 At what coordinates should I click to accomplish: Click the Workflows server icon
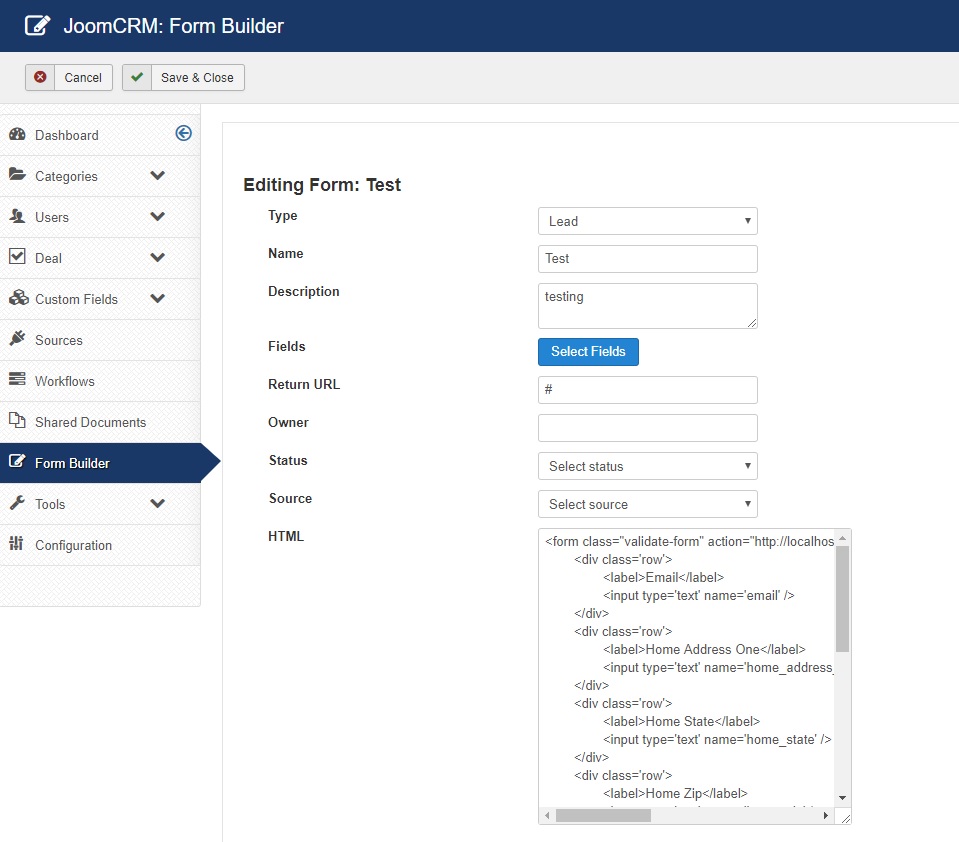pyautogui.click(x=17, y=381)
